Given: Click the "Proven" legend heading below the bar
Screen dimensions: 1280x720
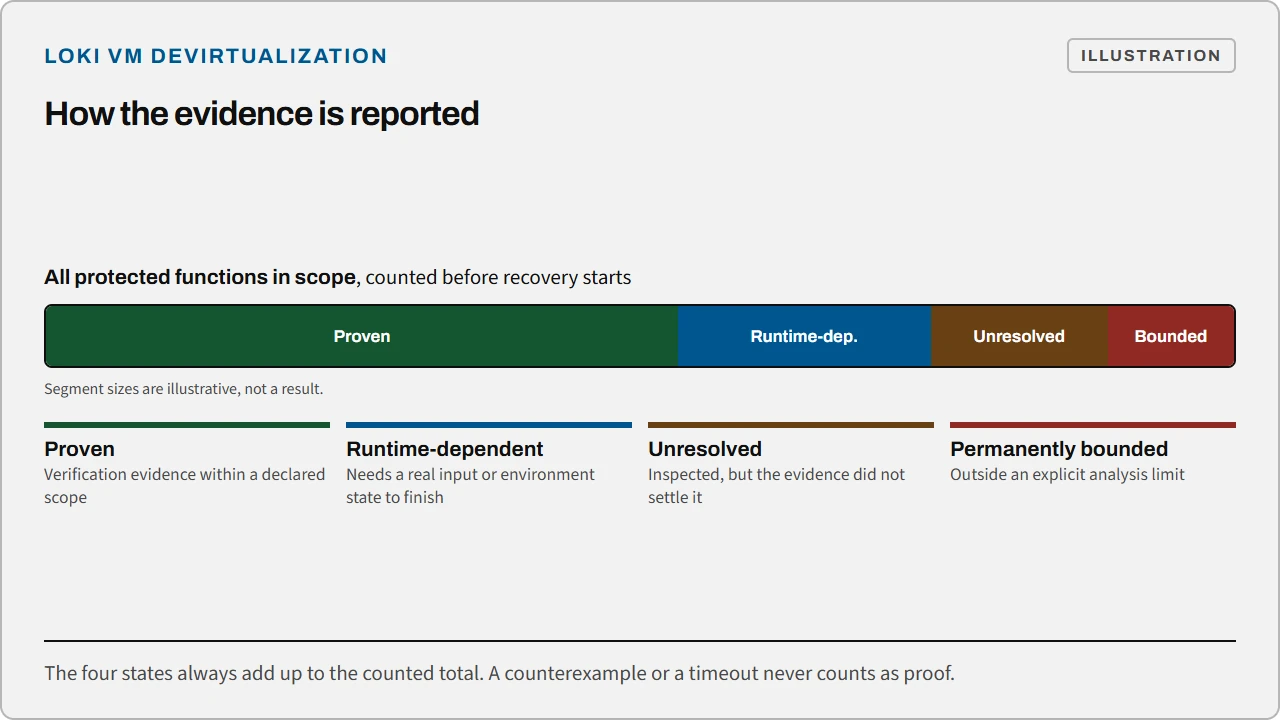Looking at the screenshot, I should (x=80, y=449).
